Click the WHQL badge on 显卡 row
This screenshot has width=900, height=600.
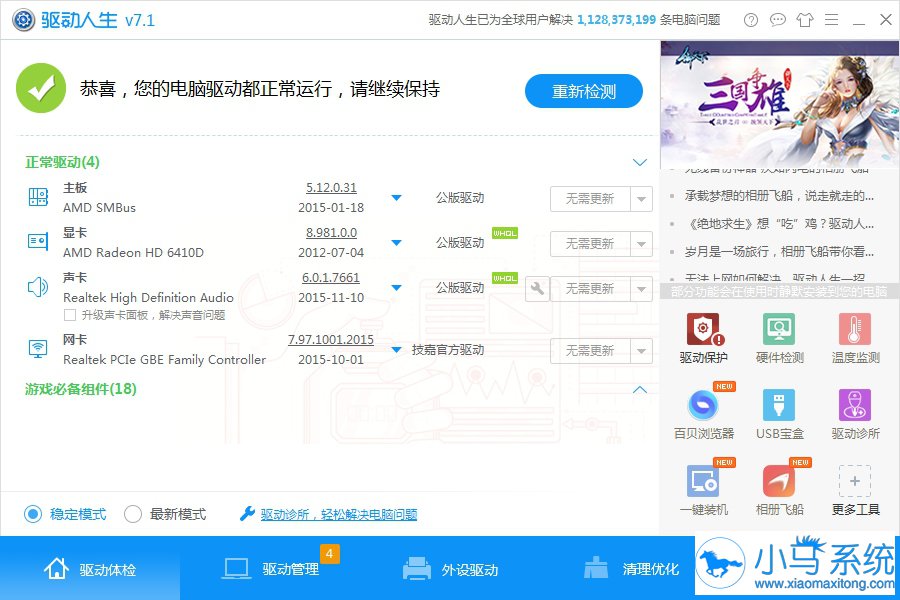(x=505, y=233)
